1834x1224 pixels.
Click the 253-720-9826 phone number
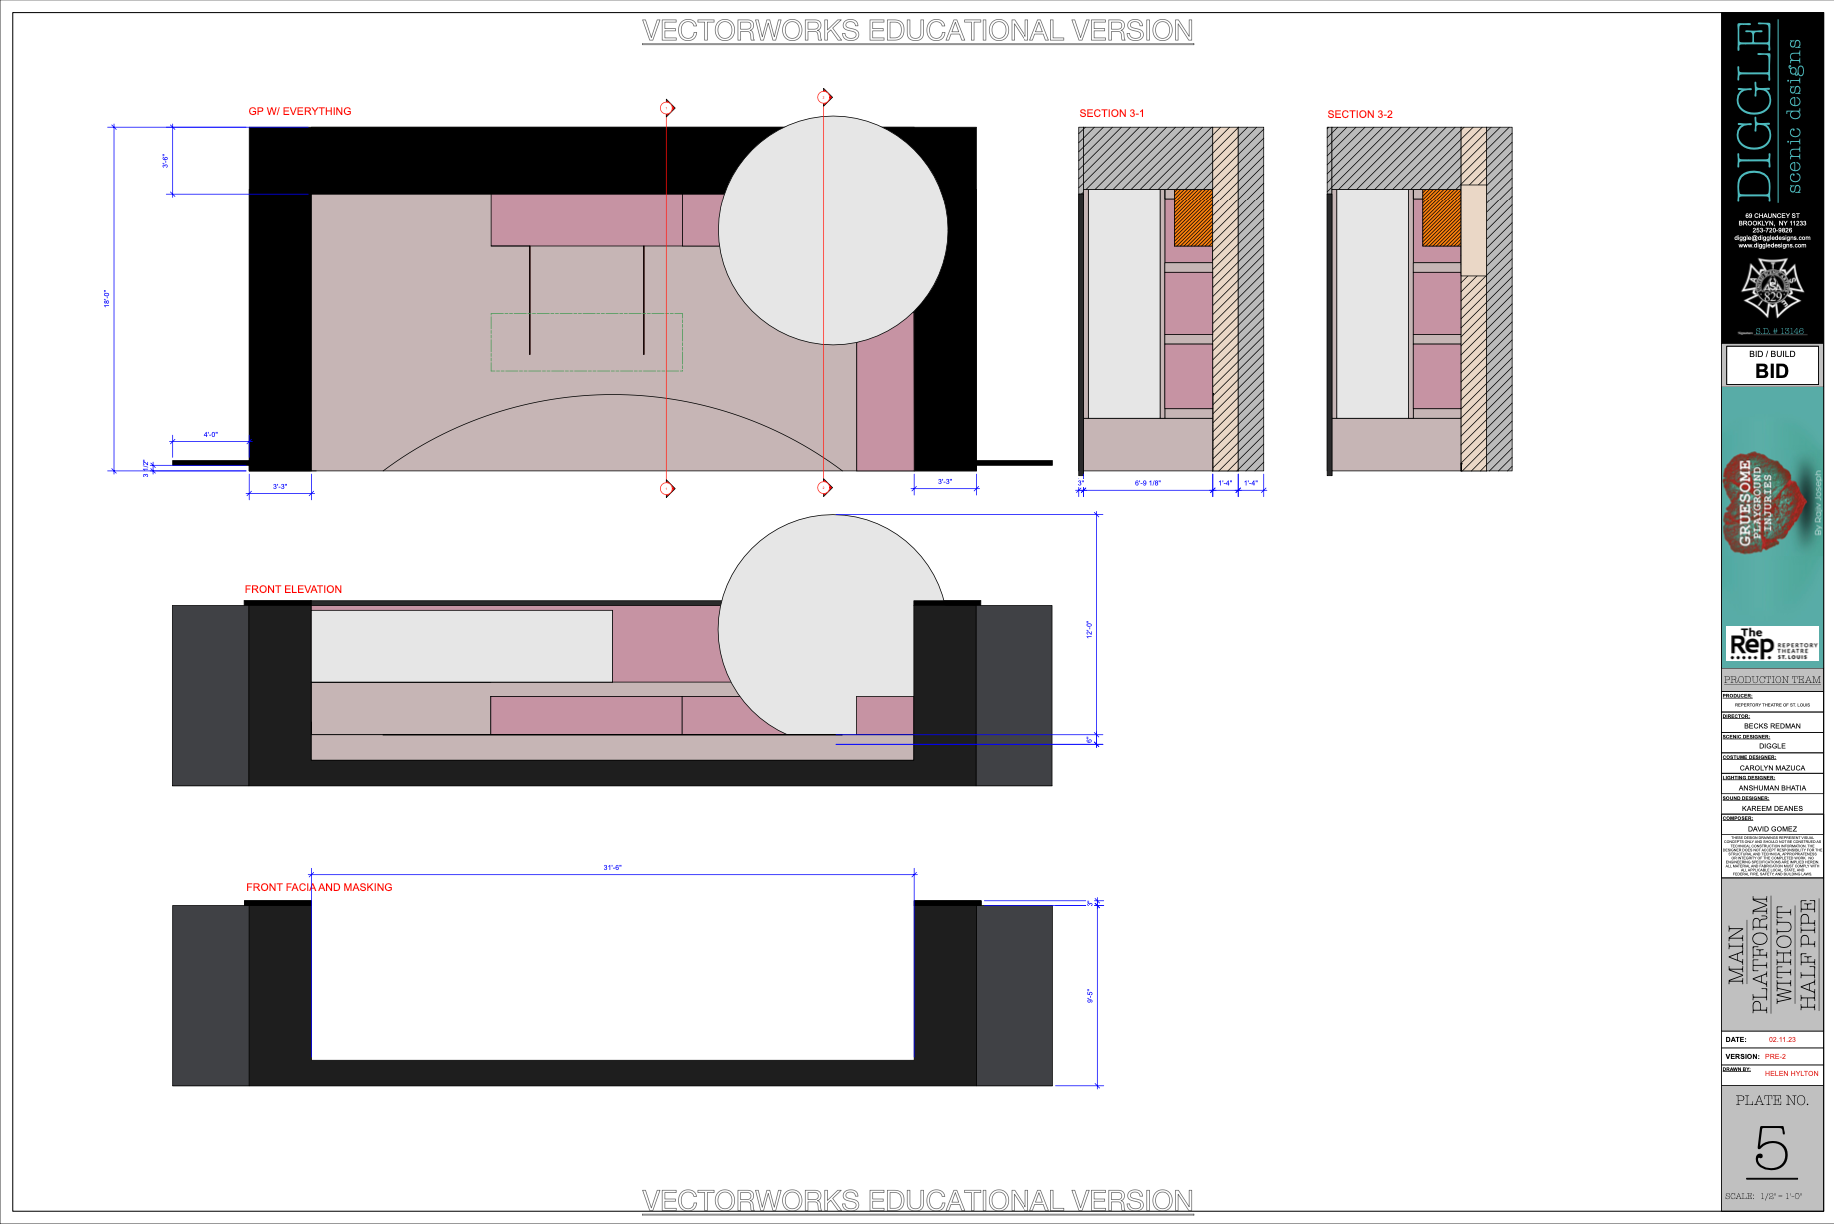[x=1772, y=230]
